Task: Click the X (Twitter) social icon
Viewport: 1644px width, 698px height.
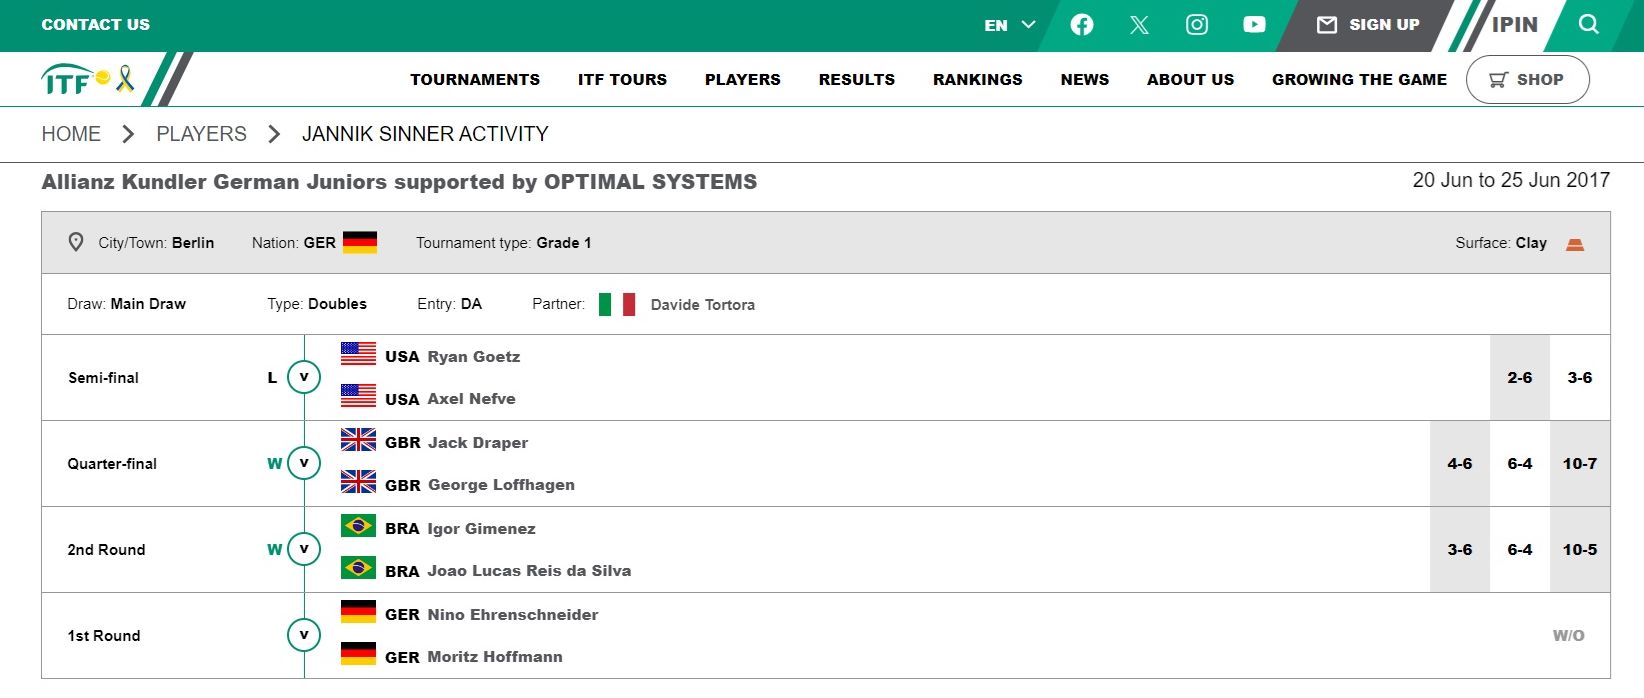Action: (1139, 25)
